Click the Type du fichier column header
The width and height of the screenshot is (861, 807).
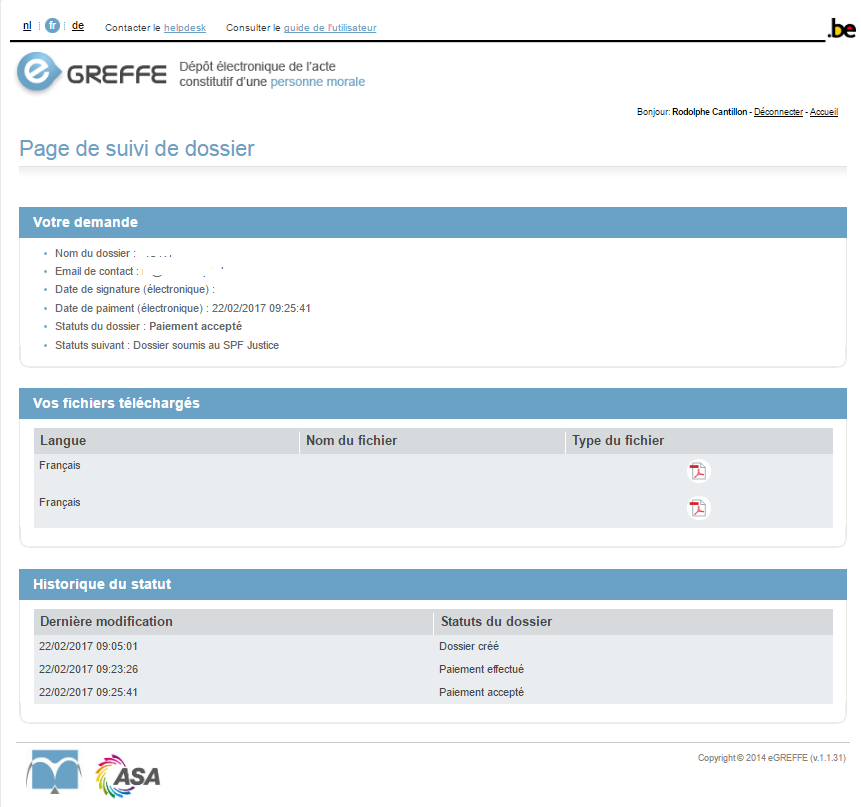point(617,441)
